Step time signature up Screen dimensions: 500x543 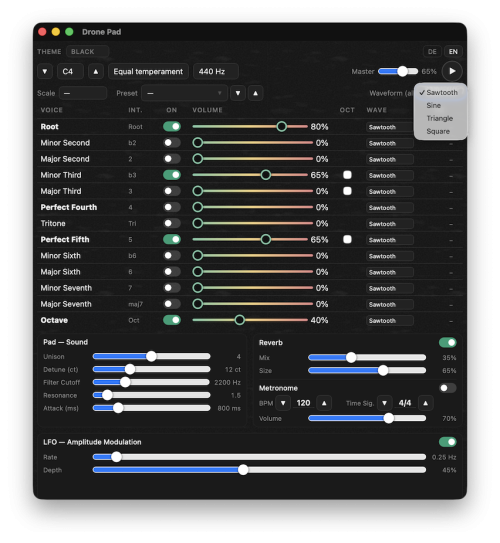(426, 403)
